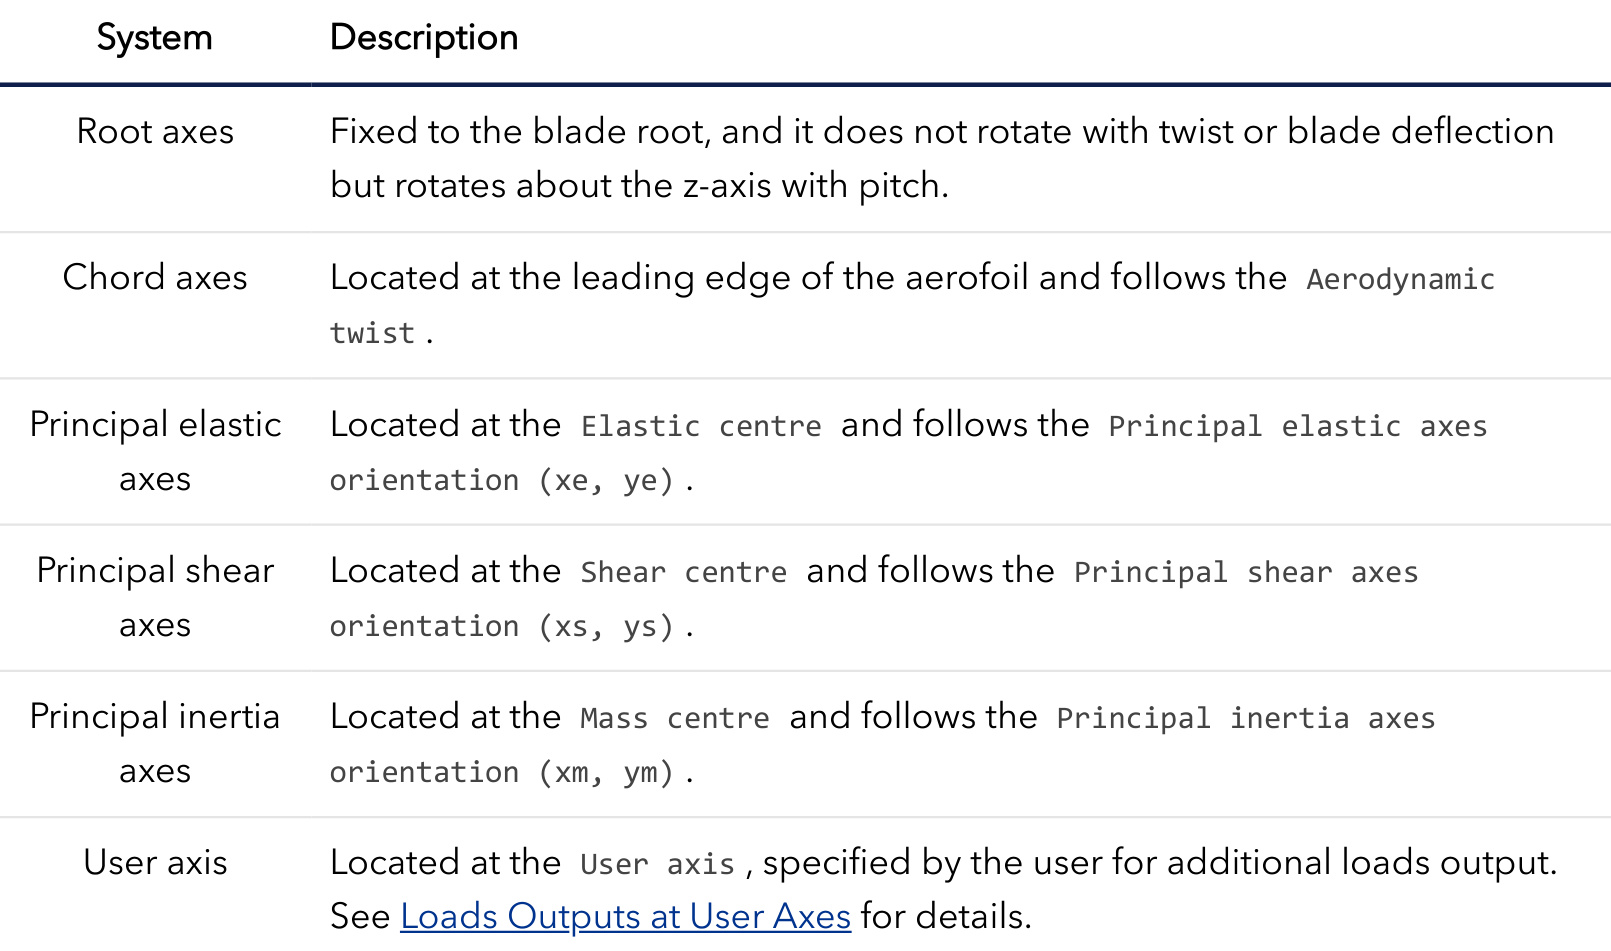Click the code-formatted User axis term in Description
Image resolution: width=1611 pixels, height=951 pixels.
click(x=657, y=864)
